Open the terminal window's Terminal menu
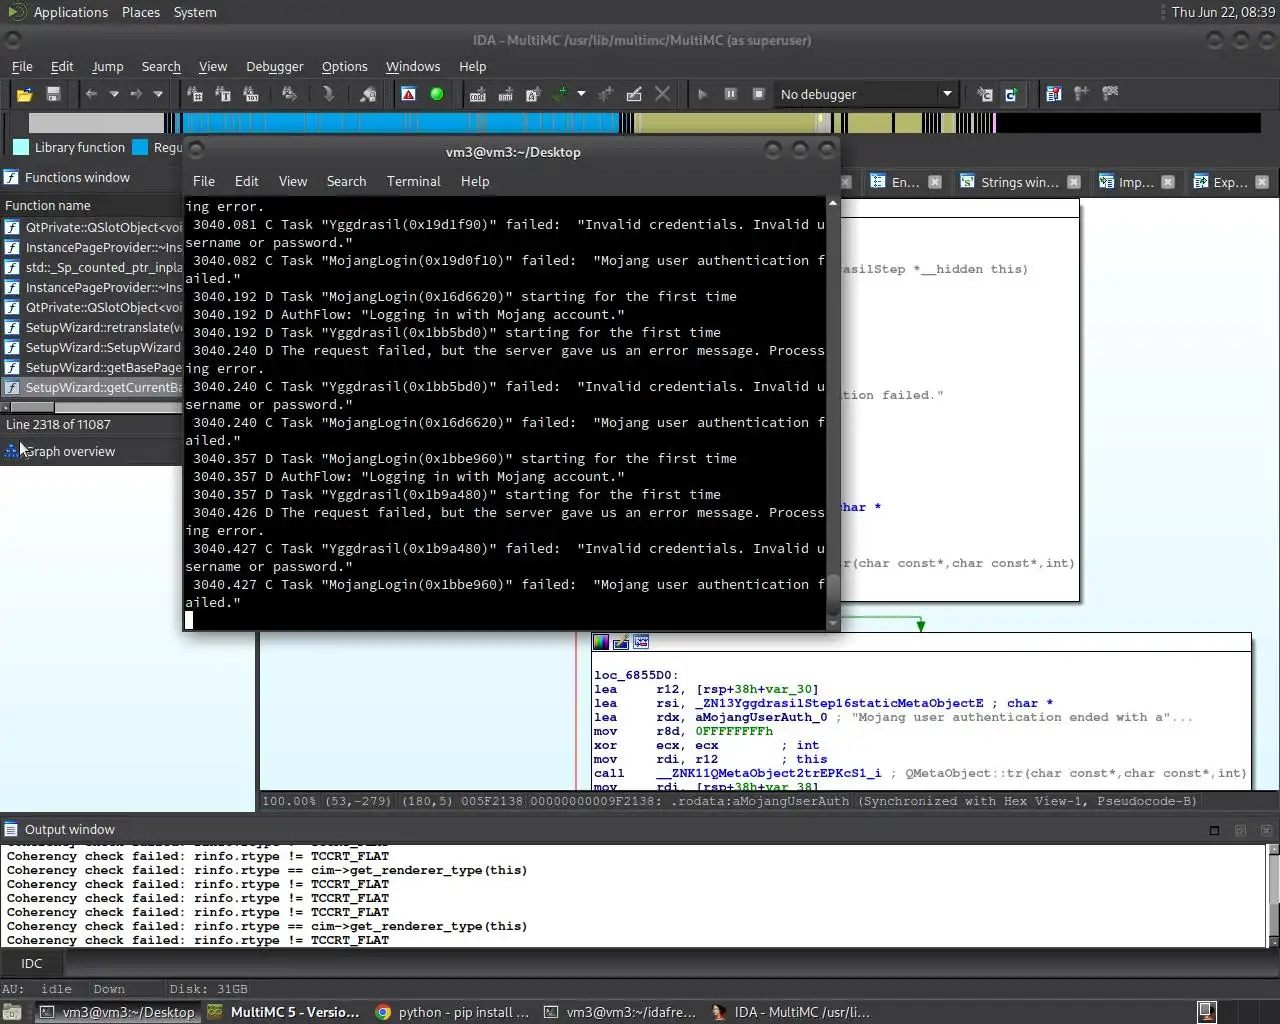This screenshot has height=1024, width=1280. click(x=413, y=181)
